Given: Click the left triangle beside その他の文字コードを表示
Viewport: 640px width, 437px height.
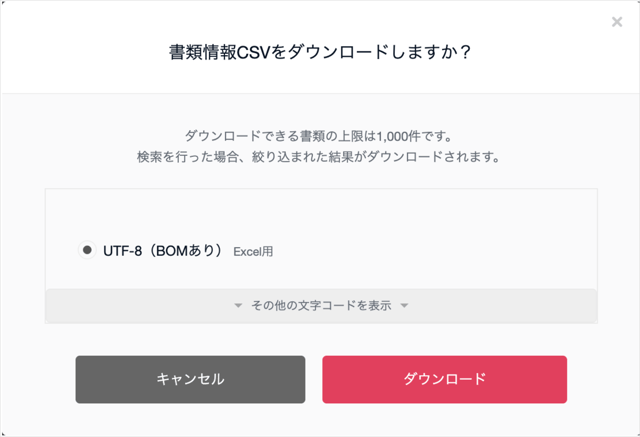Looking at the screenshot, I should pyautogui.click(x=238, y=306).
